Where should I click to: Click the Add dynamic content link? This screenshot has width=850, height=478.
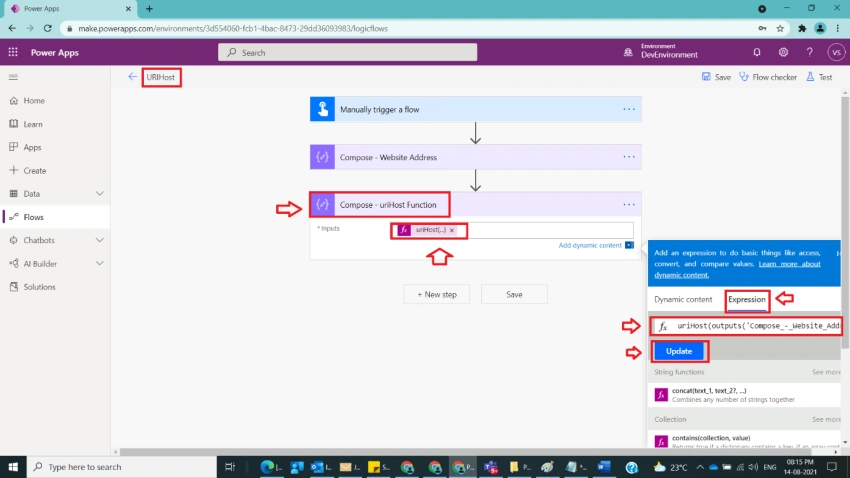[590, 245]
